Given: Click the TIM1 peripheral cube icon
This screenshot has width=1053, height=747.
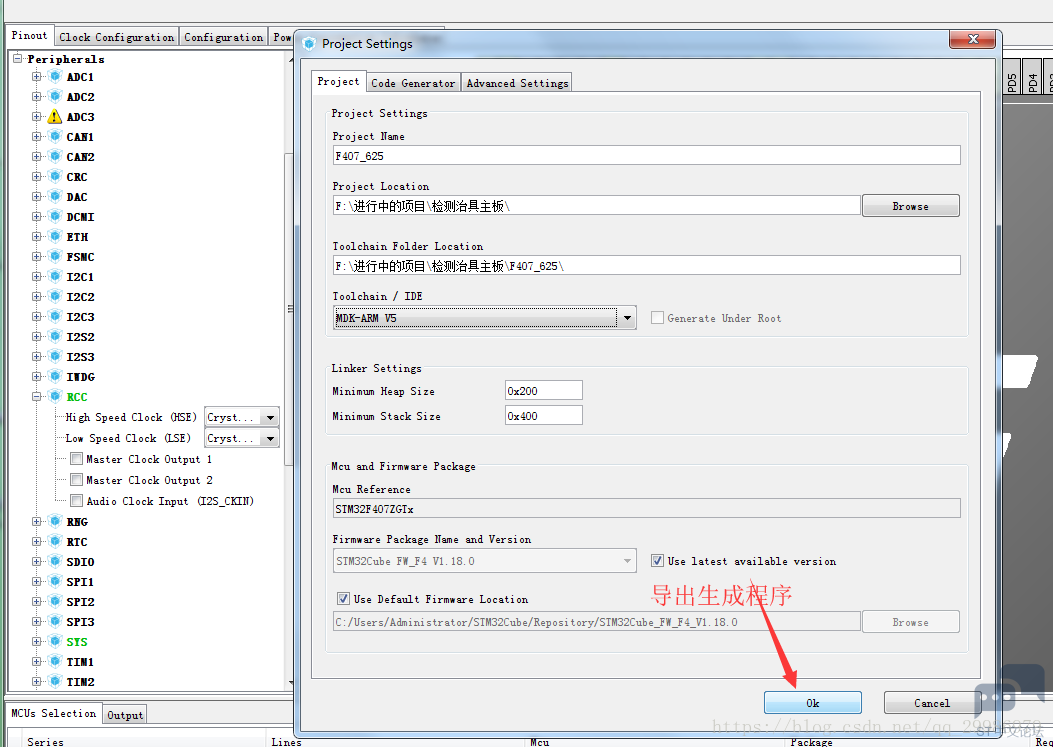Looking at the screenshot, I should 55,661.
